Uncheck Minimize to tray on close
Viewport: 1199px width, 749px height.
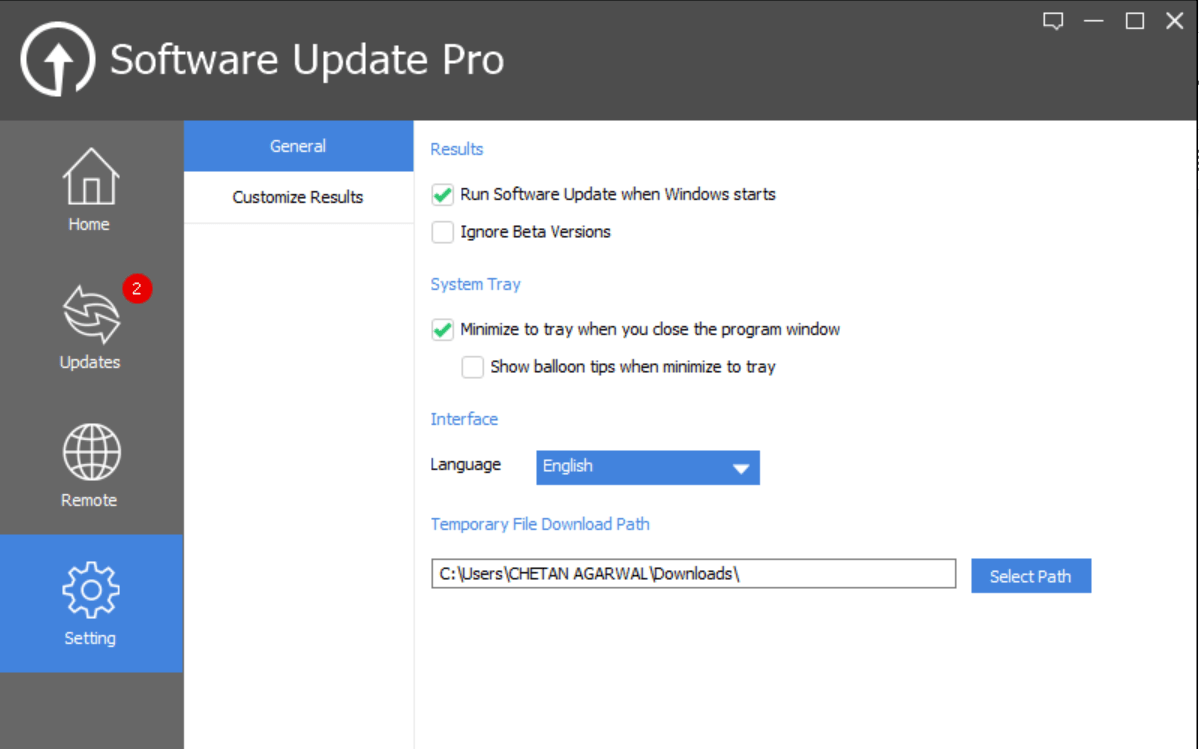pos(442,329)
